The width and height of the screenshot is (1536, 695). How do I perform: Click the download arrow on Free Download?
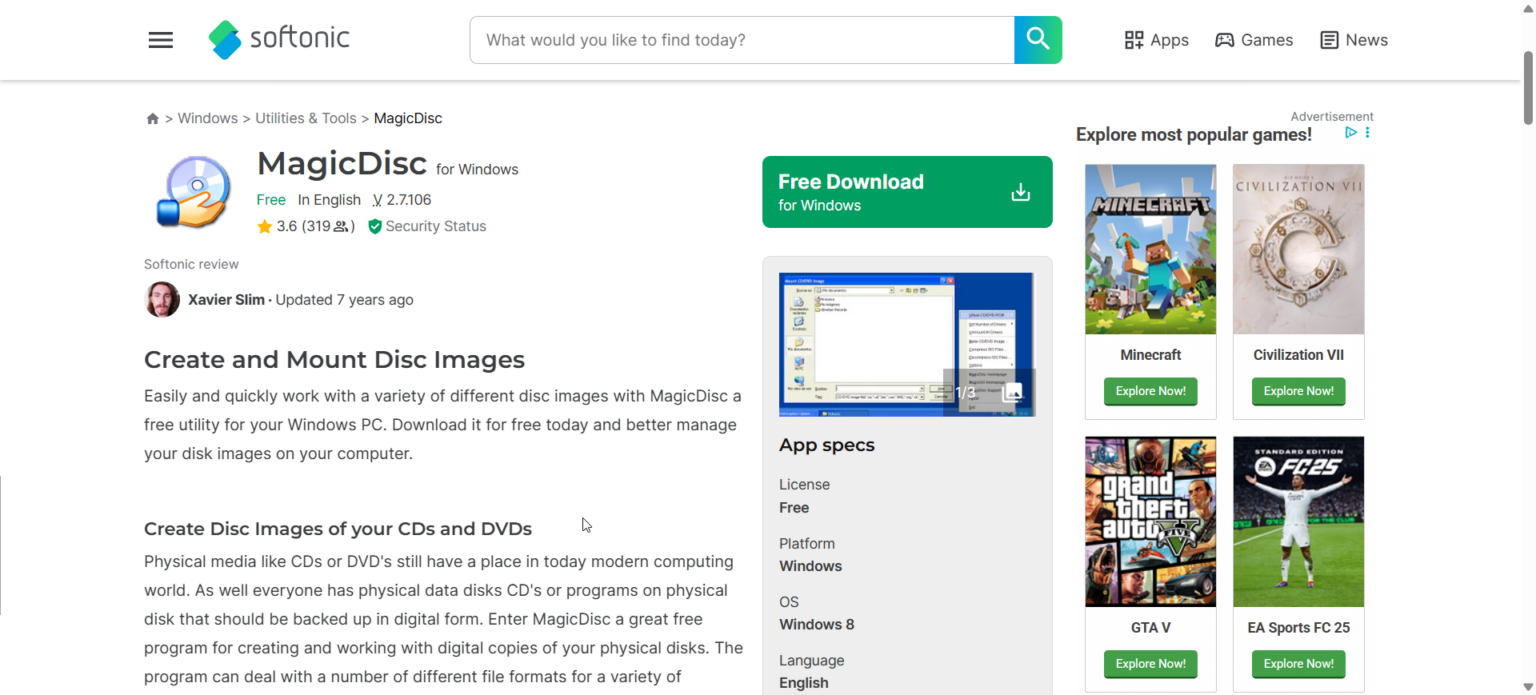[x=1020, y=191]
